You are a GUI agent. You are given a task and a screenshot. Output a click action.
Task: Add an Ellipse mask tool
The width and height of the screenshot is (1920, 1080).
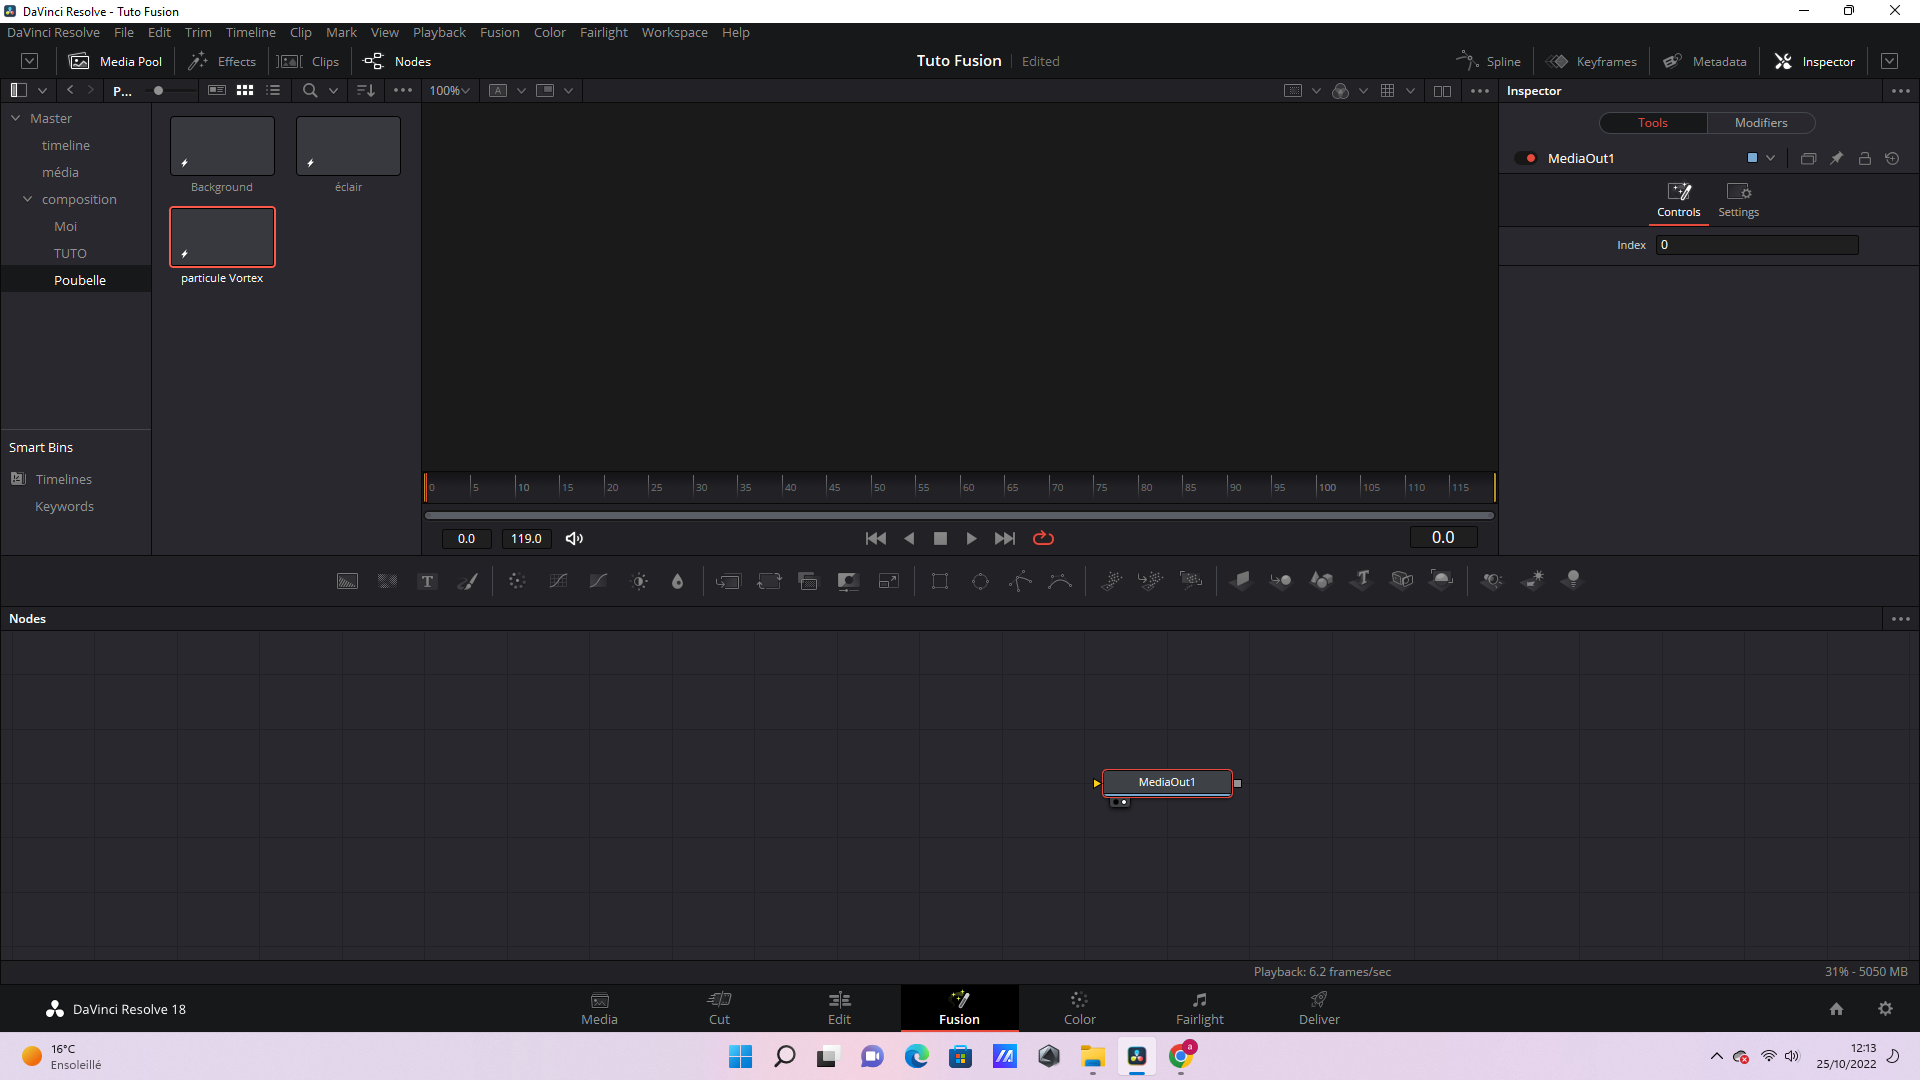click(980, 581)
